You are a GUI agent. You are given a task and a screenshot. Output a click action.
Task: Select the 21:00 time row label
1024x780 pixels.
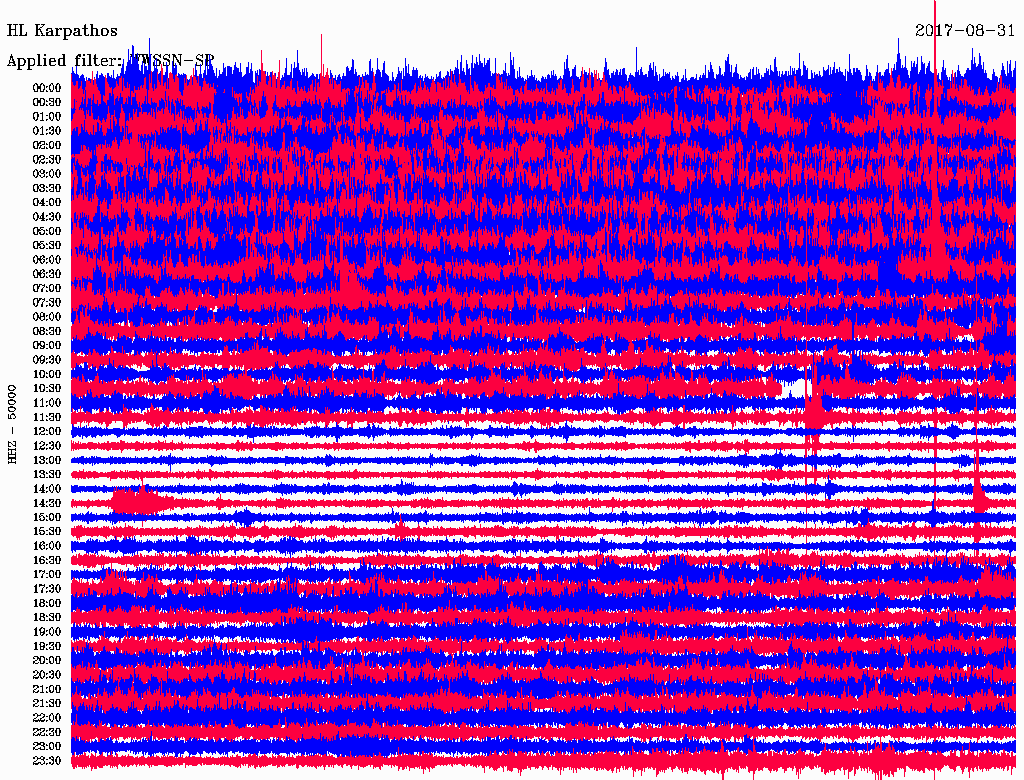[47, 689]
